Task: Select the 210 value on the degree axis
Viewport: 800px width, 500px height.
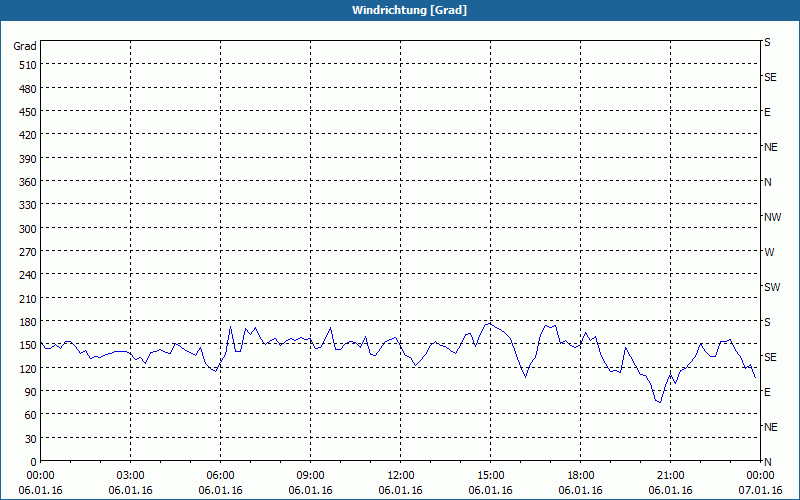Action: coord(29,299)
